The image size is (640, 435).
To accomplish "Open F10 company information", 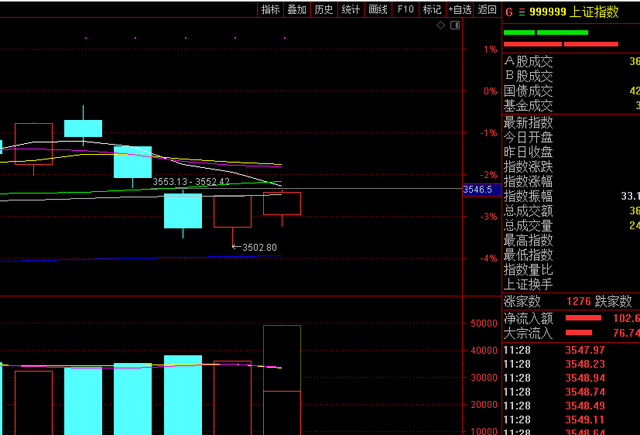I will (405, 10).
